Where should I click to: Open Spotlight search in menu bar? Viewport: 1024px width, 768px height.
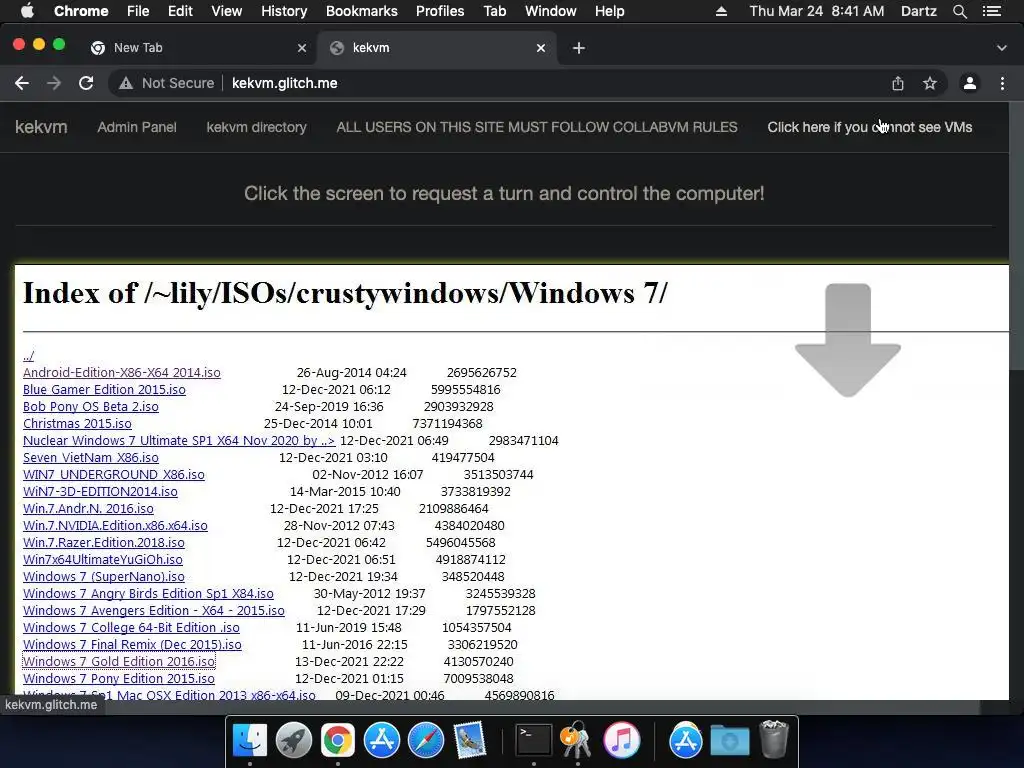[960, 11]
